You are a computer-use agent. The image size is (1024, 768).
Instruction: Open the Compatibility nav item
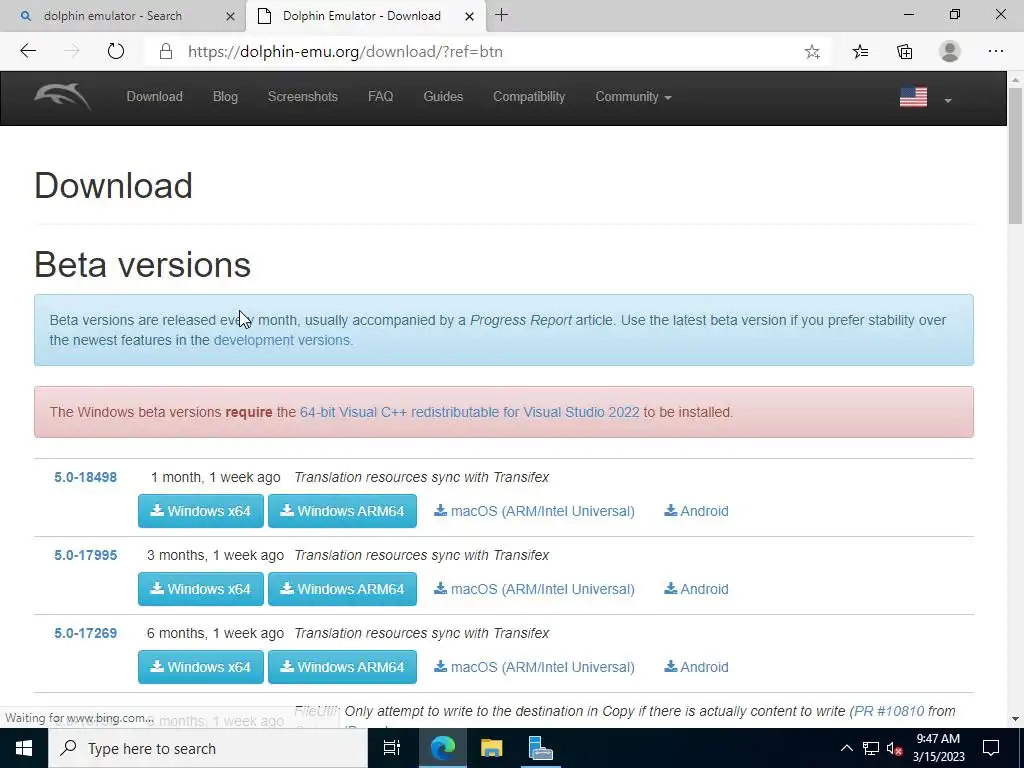(529, 97)
